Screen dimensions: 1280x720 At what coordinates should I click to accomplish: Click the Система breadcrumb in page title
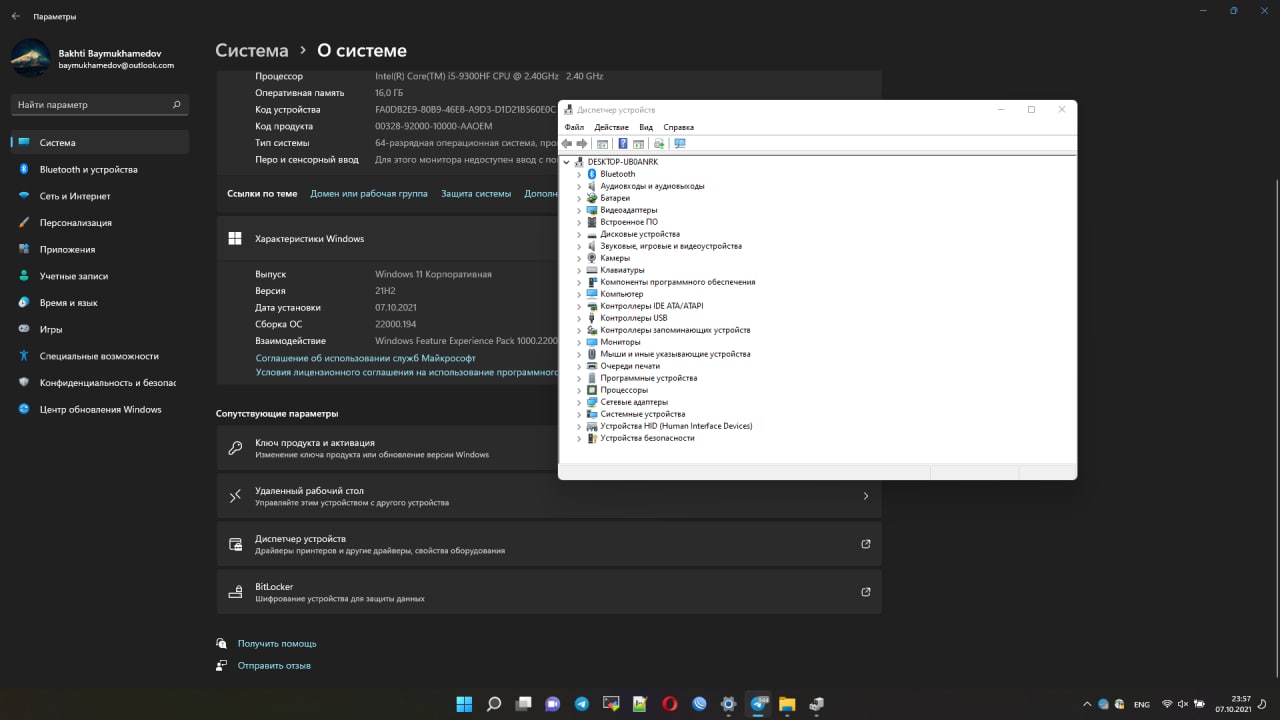pos(252,51)
